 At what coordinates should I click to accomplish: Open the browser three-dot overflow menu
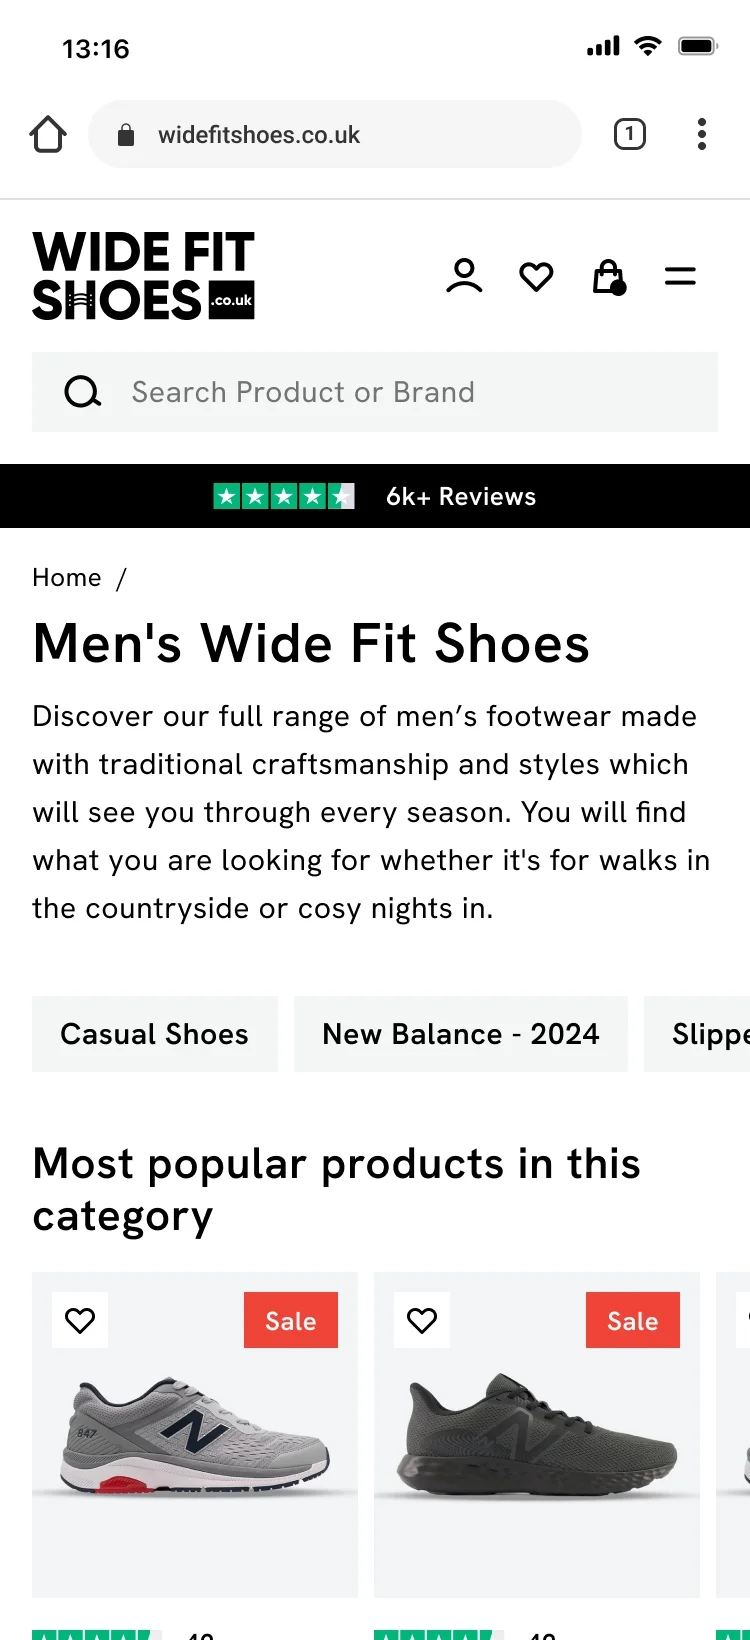pos(702,134)
